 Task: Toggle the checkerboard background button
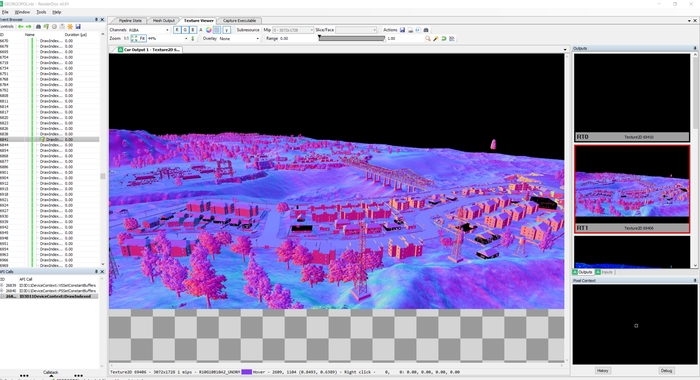click(x=217, y=30)
